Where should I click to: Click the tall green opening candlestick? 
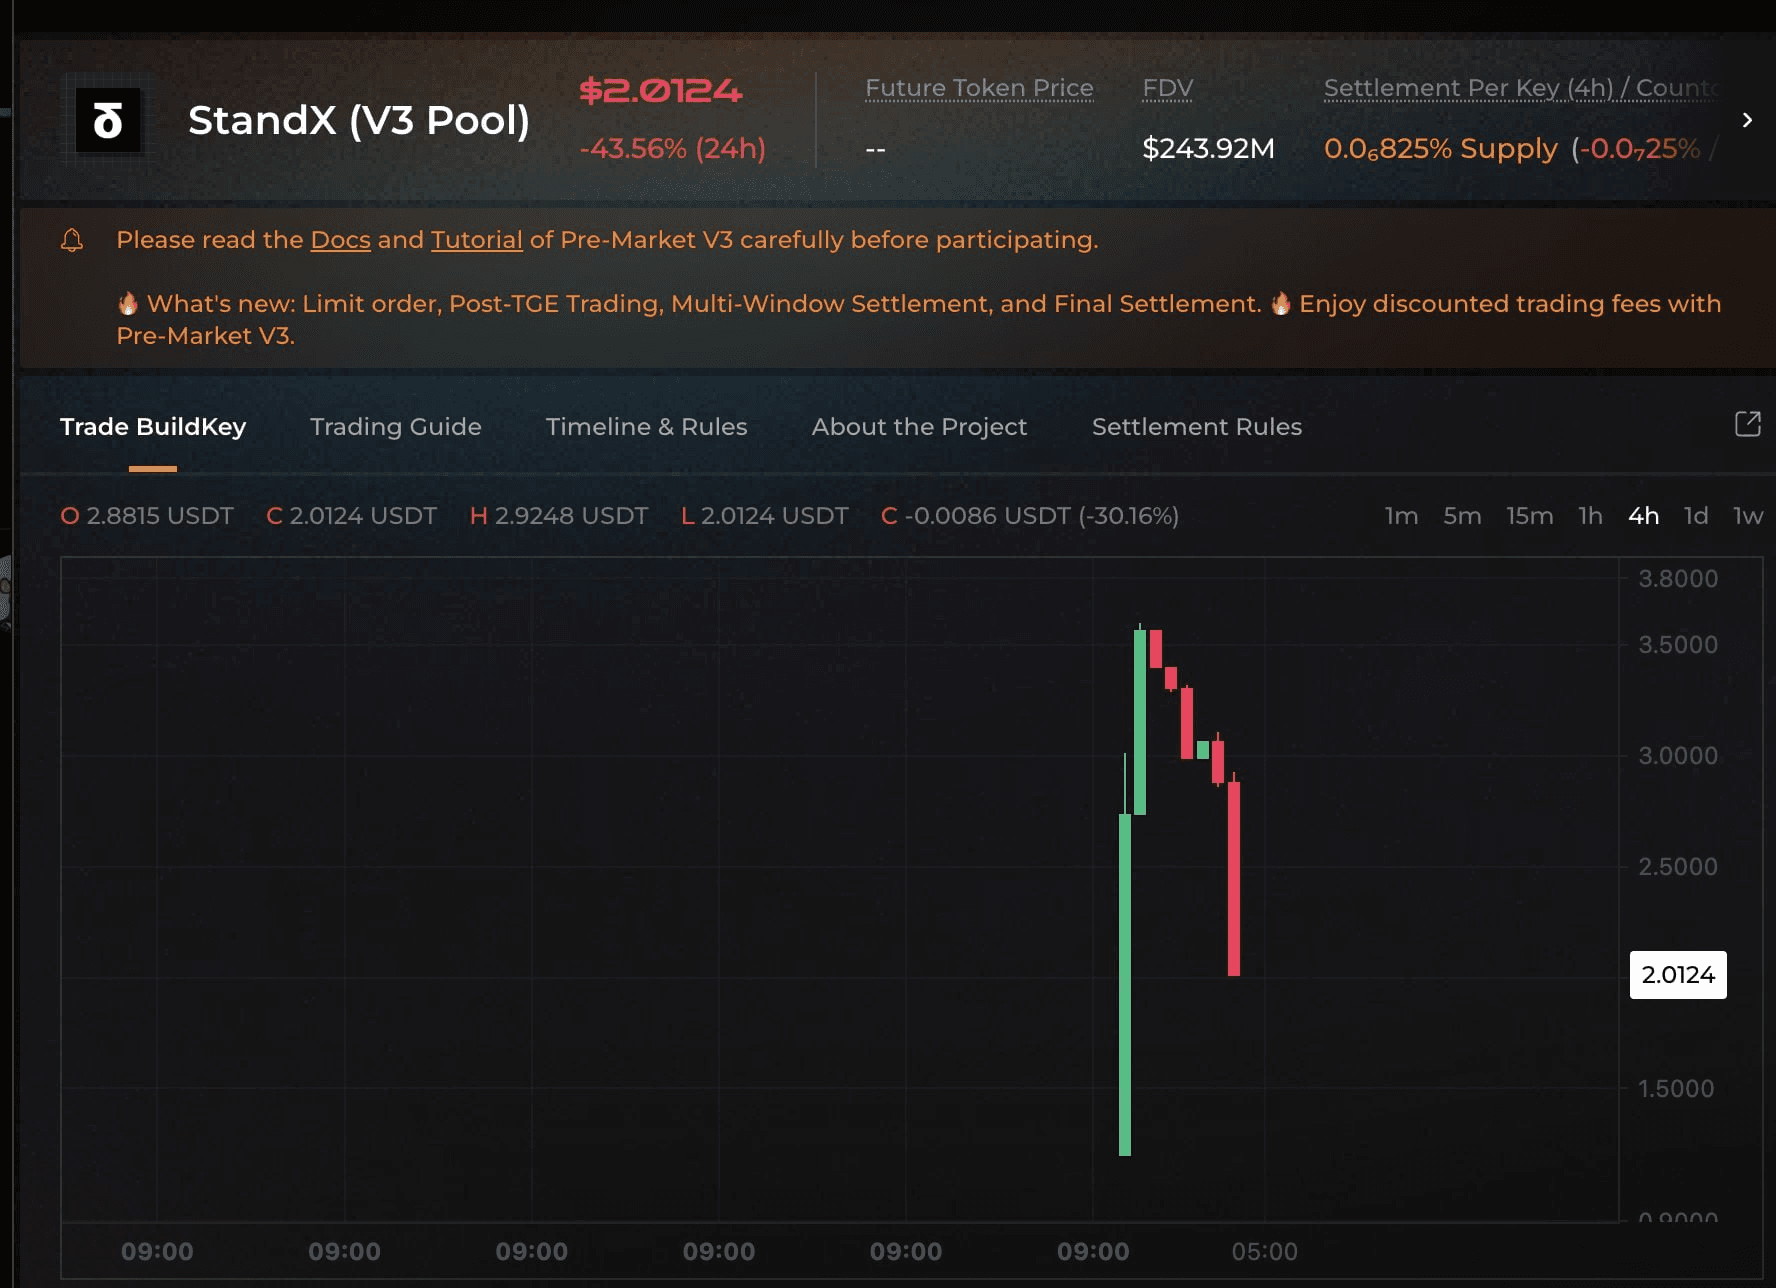[x=1125, y=985]
